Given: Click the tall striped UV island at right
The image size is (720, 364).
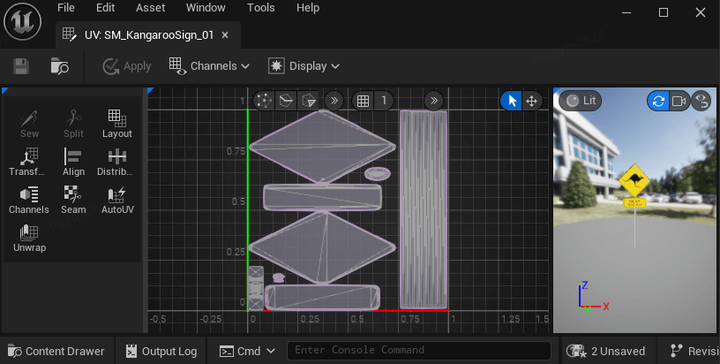Looking at the screenshot, I should (423, 209).
